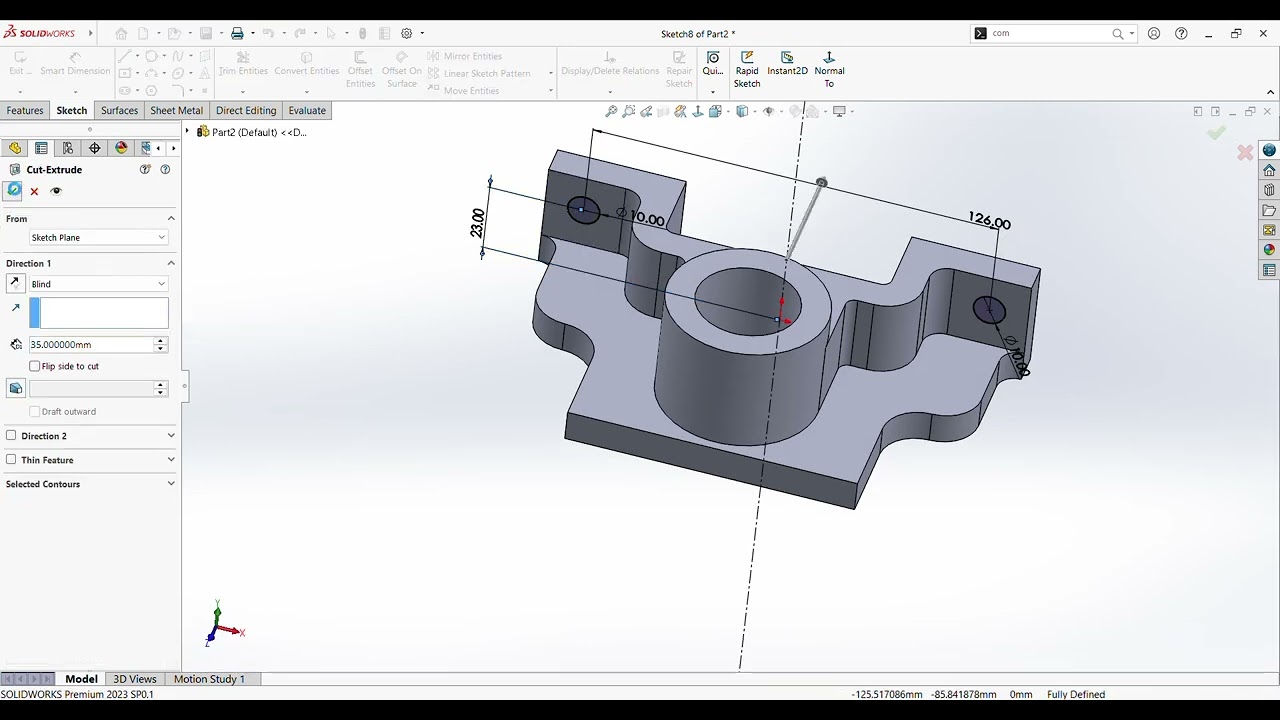
Task: Cancel Cut-Extrude with the red X
Action: coord(34,191)
